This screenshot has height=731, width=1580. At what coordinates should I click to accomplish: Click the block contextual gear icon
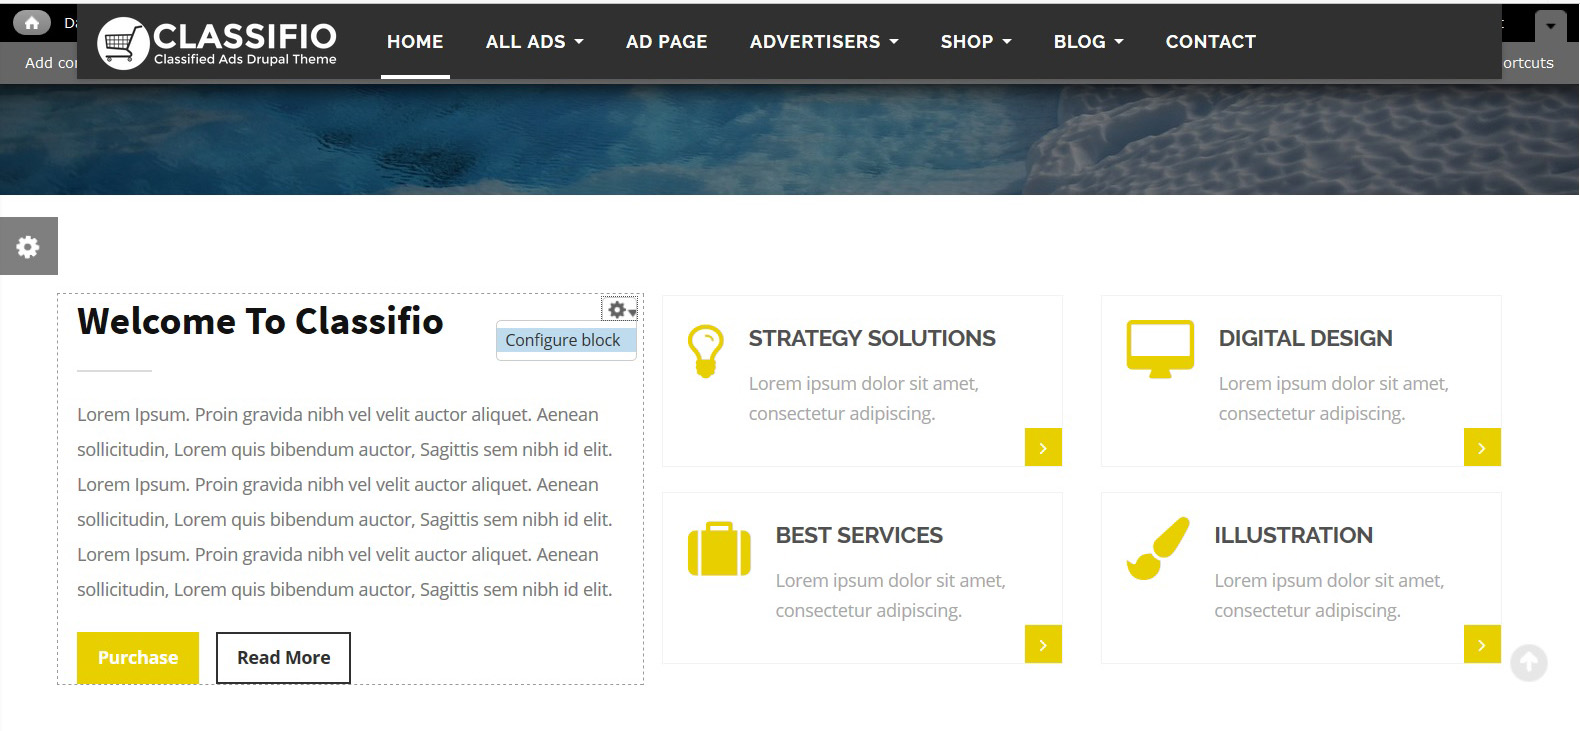click(x=619, y=310)
